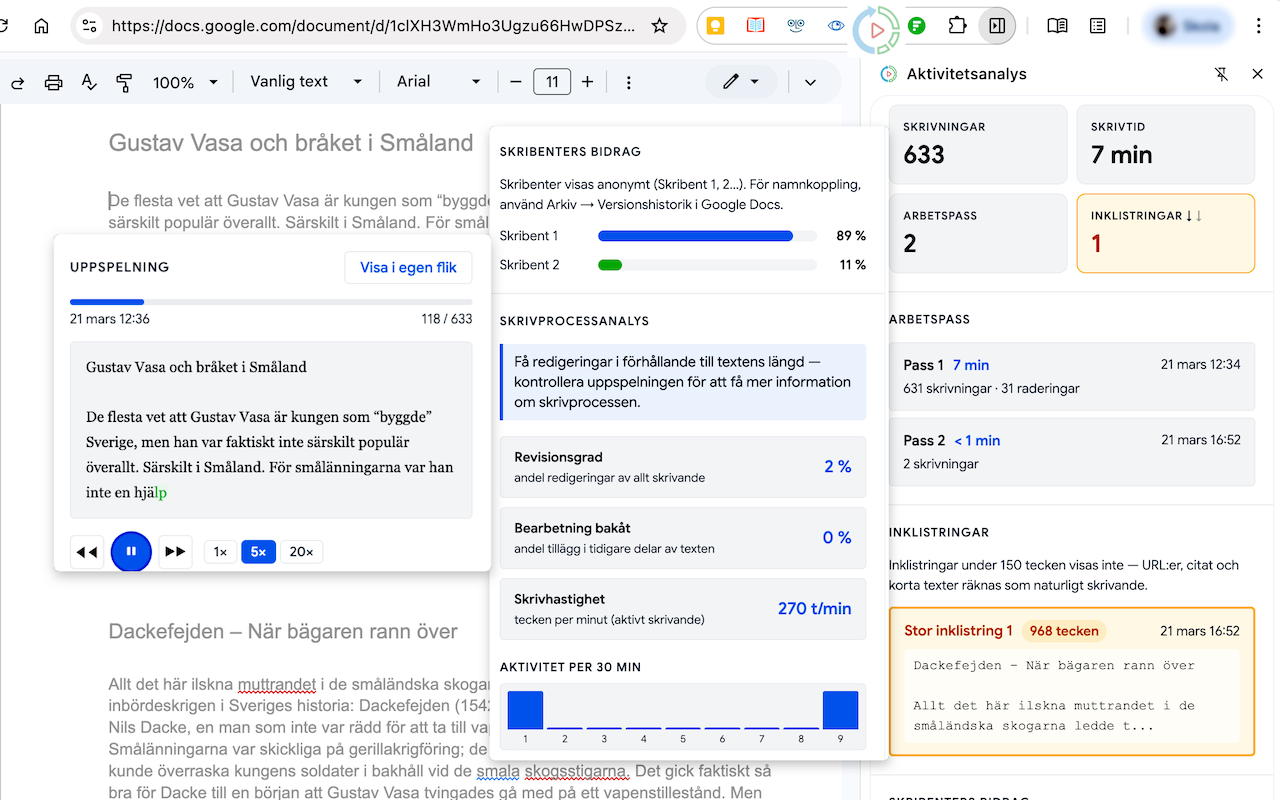Click the Revisionsgrad 2 % row
1280x800 pixels.
(x=683, y=467)
